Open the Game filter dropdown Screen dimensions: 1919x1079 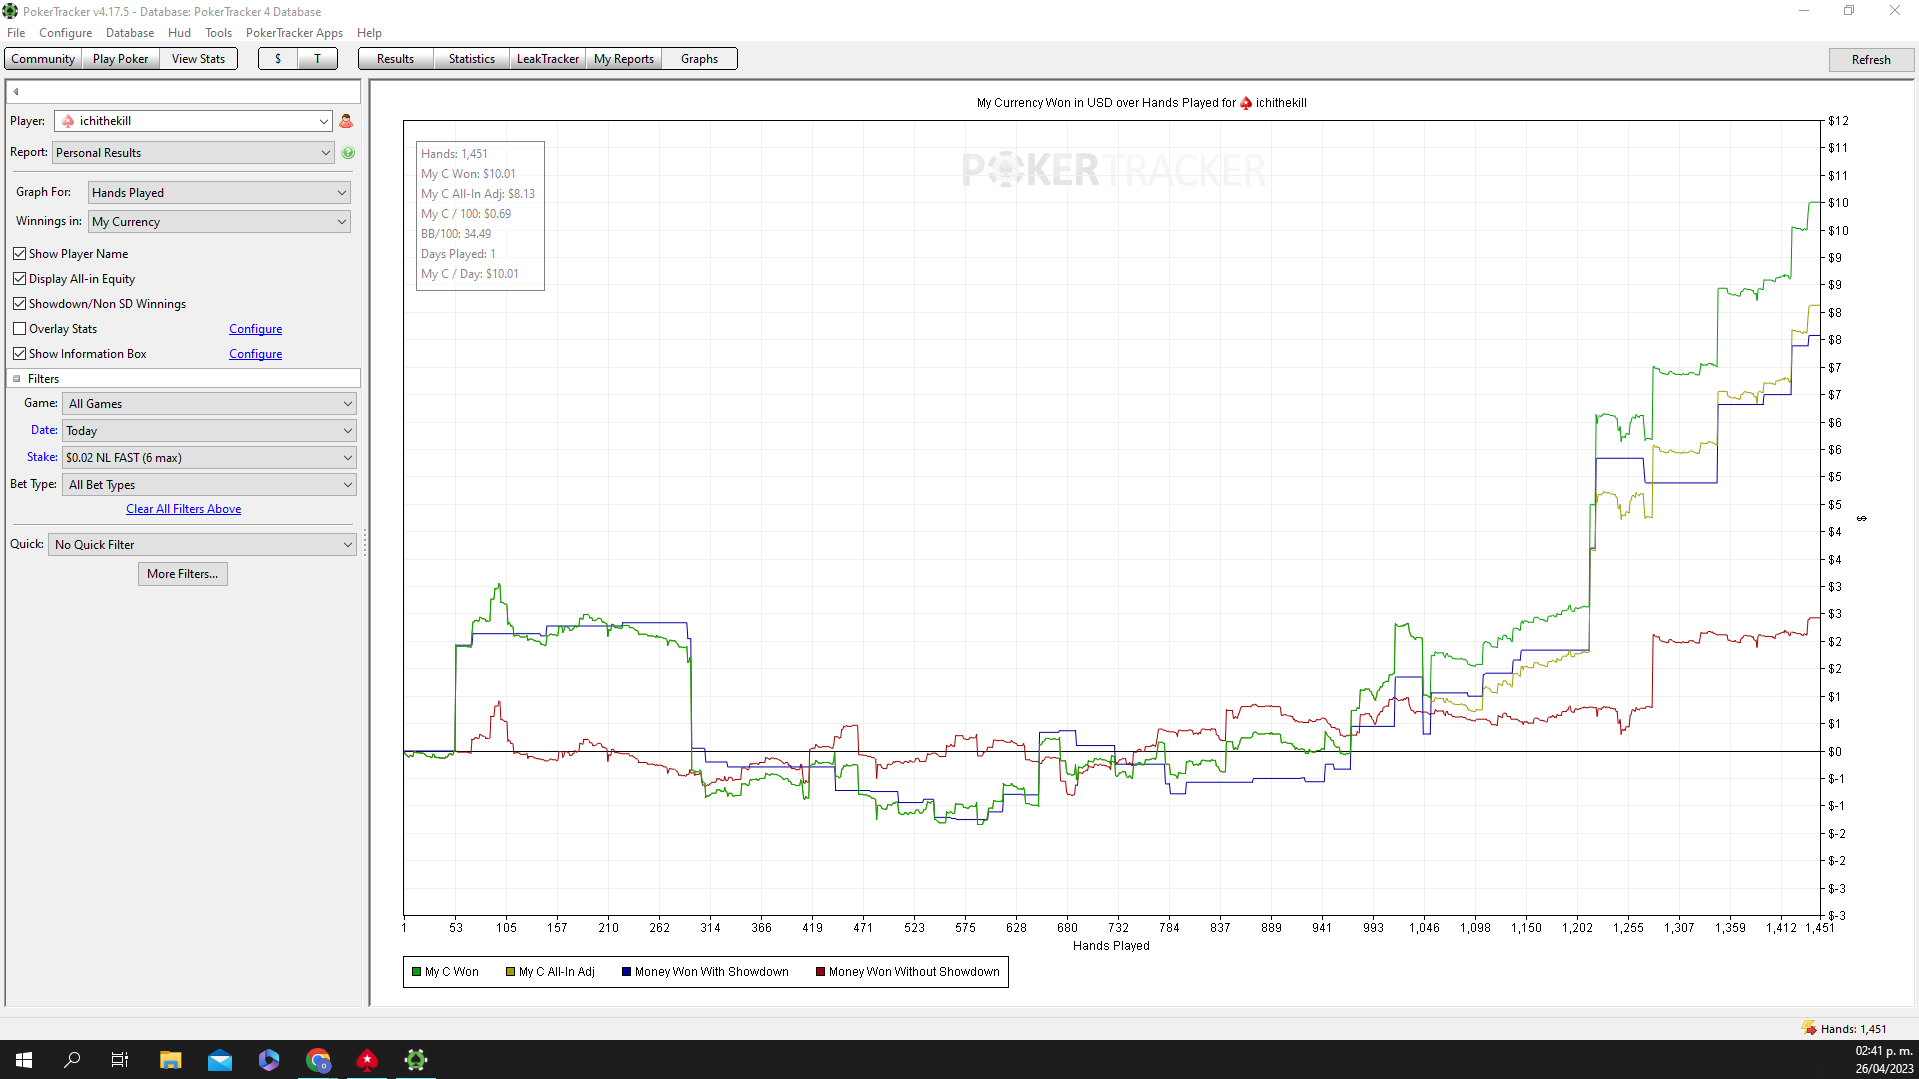click(x=209, y=404)
